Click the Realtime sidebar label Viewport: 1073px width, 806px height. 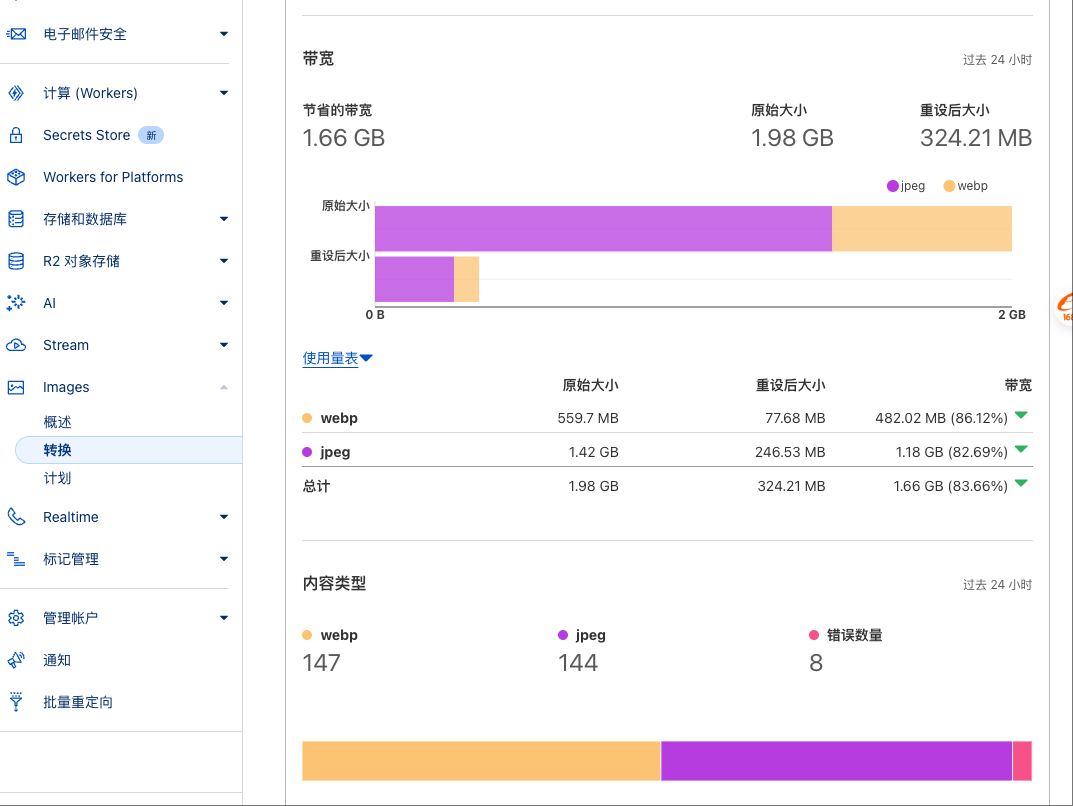click(70, 517)
